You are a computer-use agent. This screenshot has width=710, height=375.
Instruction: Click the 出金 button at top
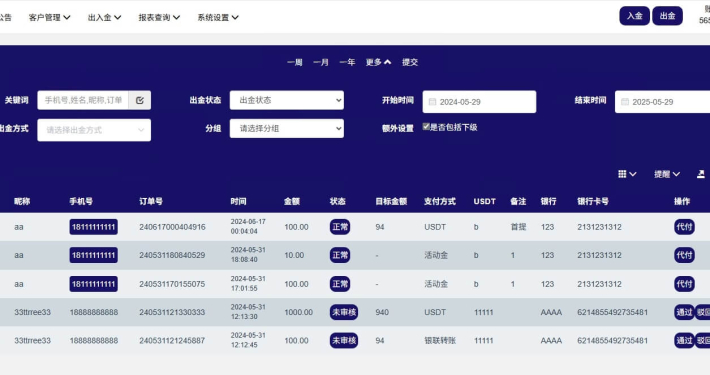click(667, 16)
